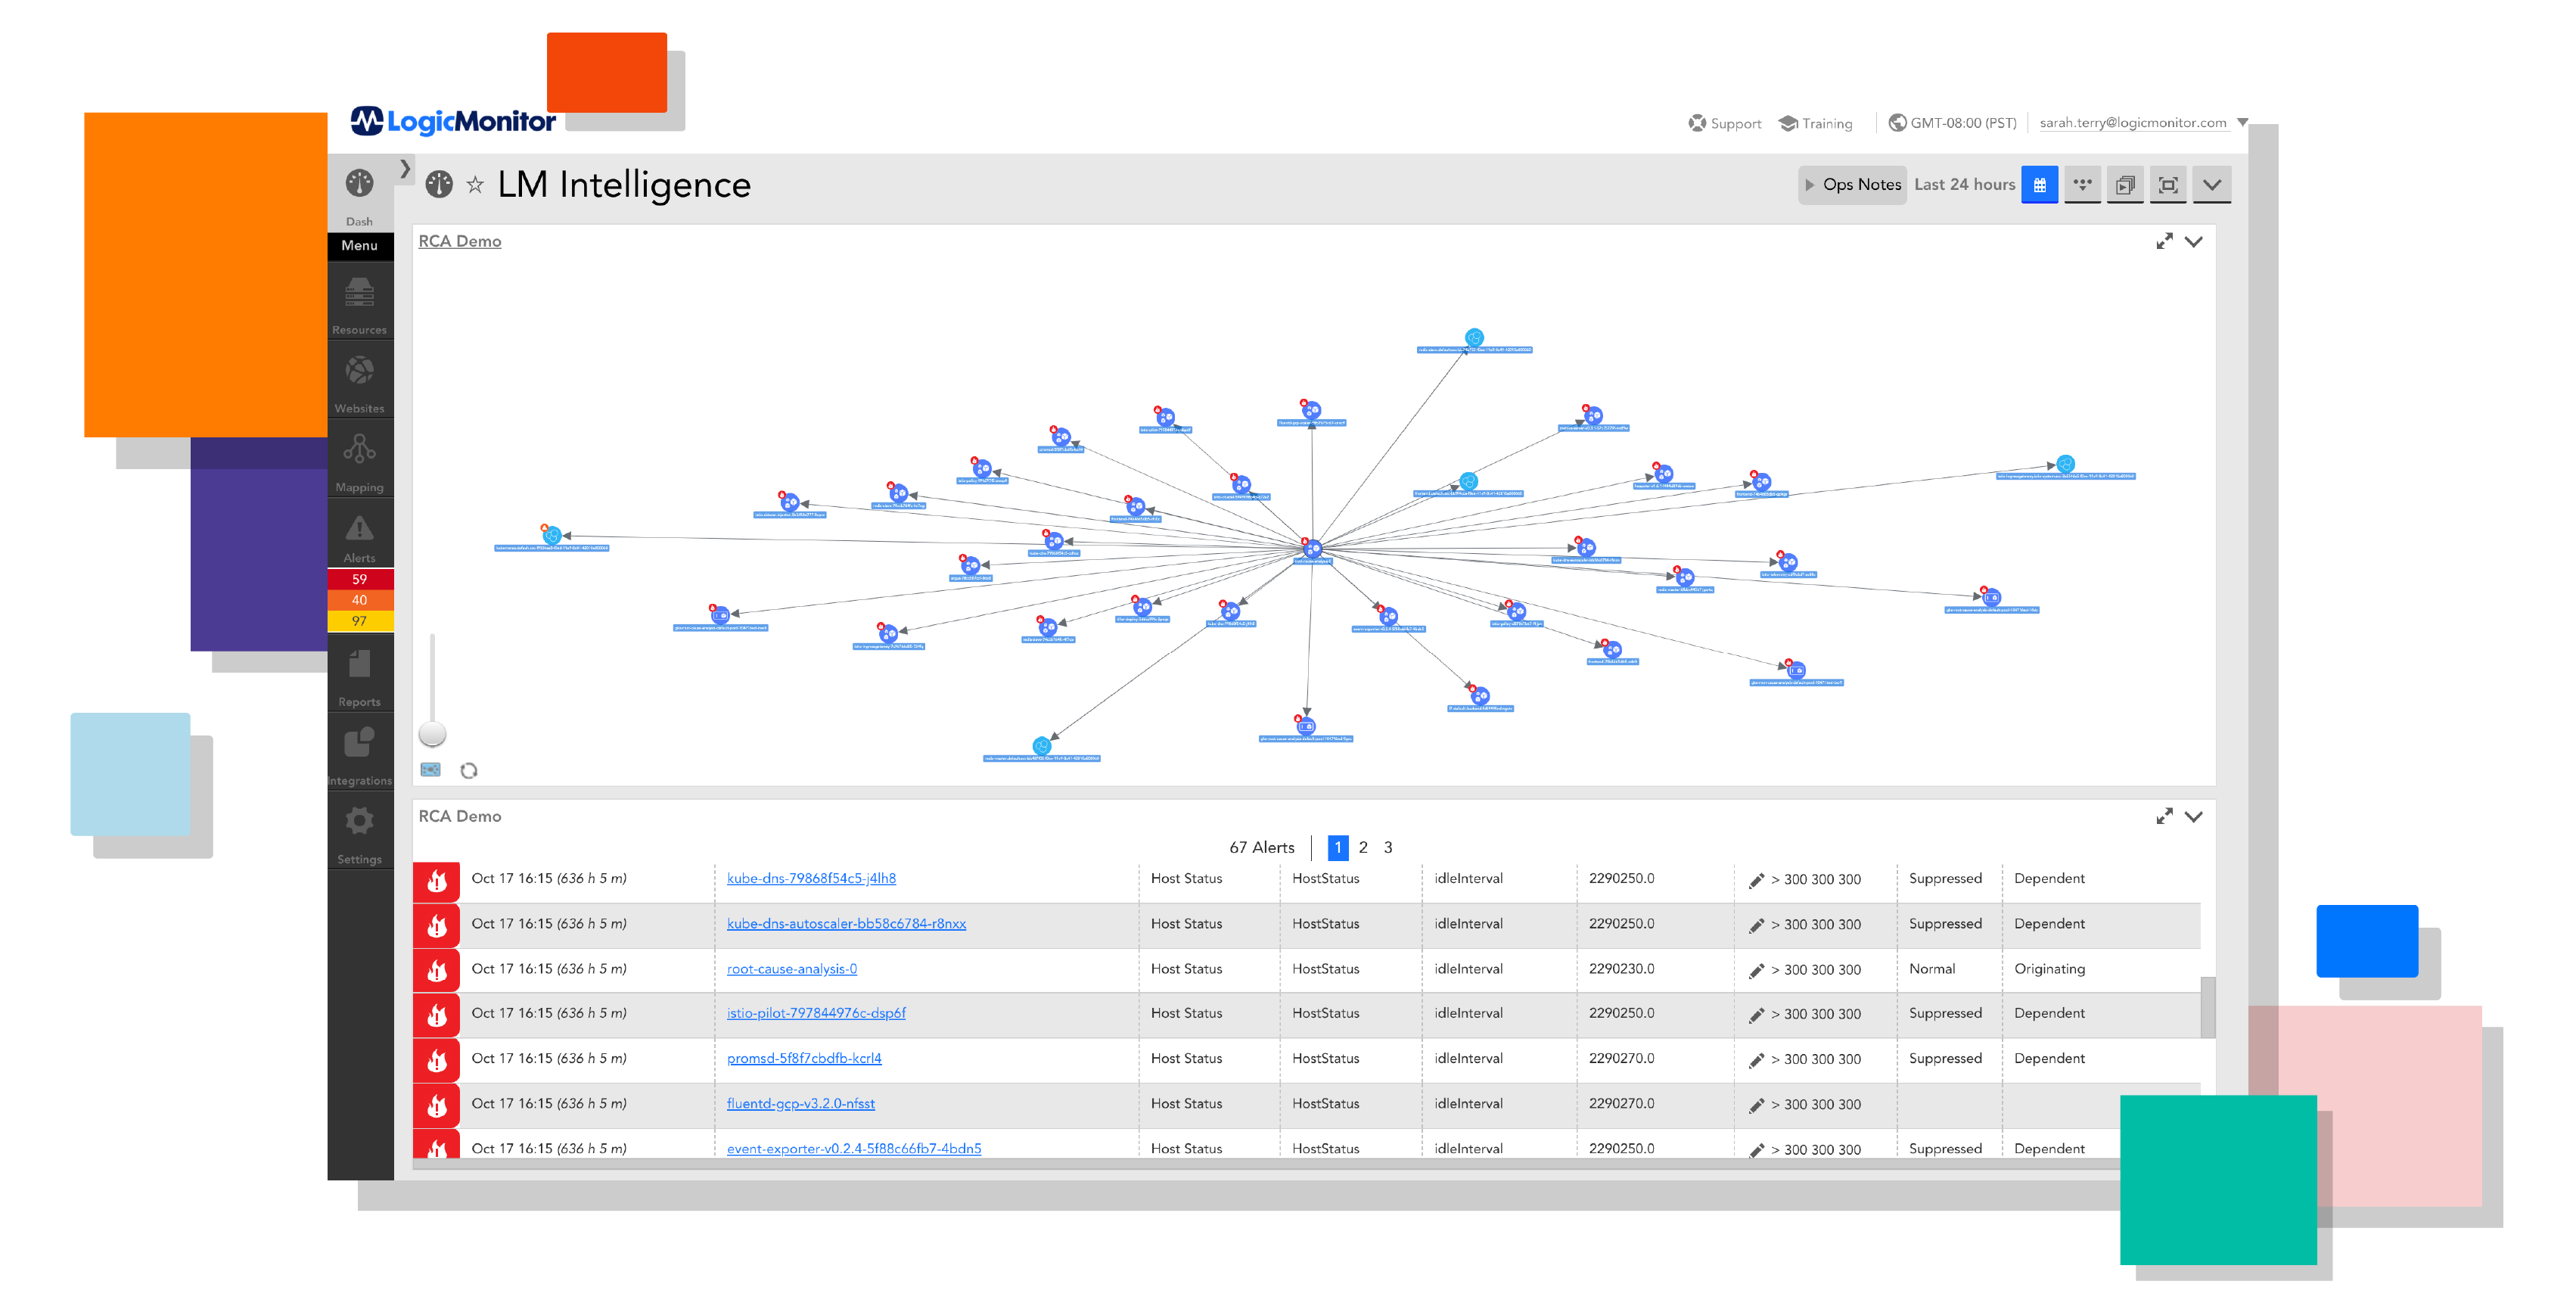Expand the sidebar with the chevron arrow
The width and height of the screenshot is (2576, 1306).
coord(405,169)
